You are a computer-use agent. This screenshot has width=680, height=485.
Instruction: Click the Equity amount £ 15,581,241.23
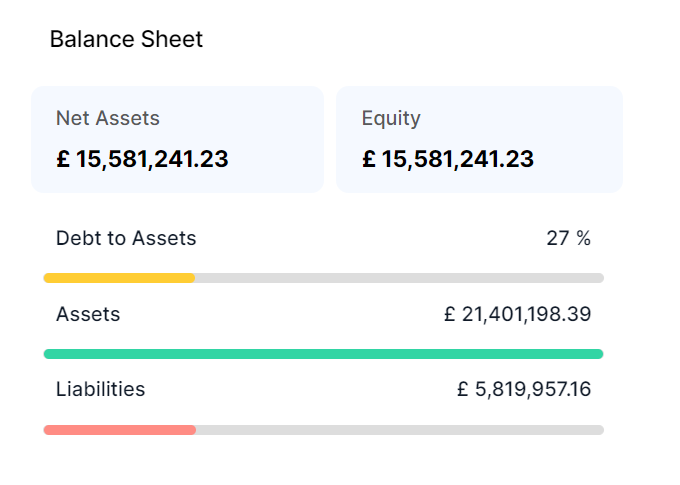pyautogui.click(x=447, y=159)
